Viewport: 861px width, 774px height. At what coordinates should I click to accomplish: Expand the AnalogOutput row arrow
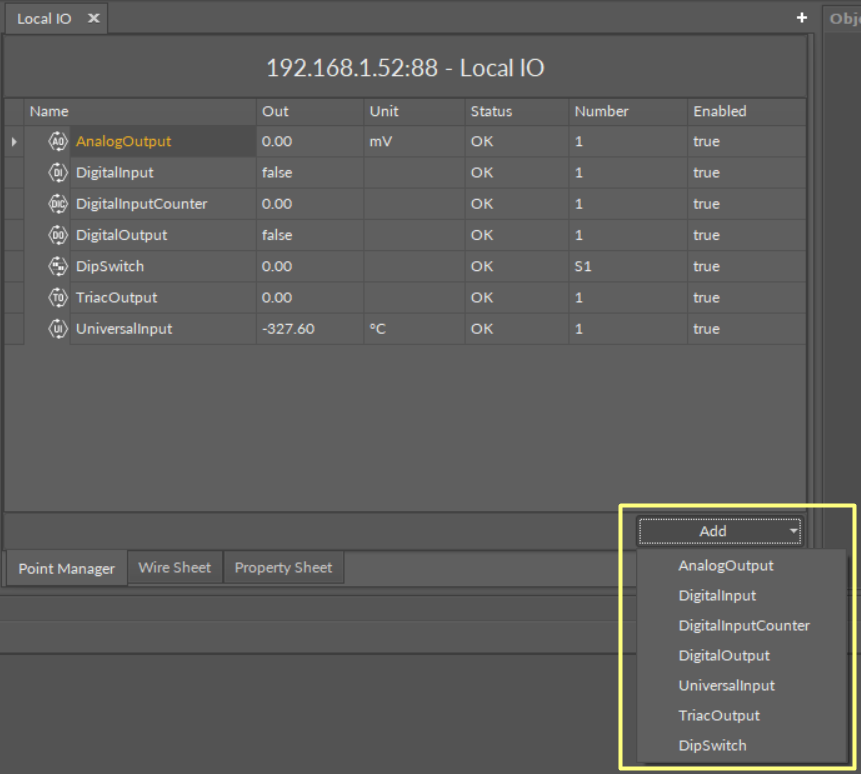click(14, 142)
